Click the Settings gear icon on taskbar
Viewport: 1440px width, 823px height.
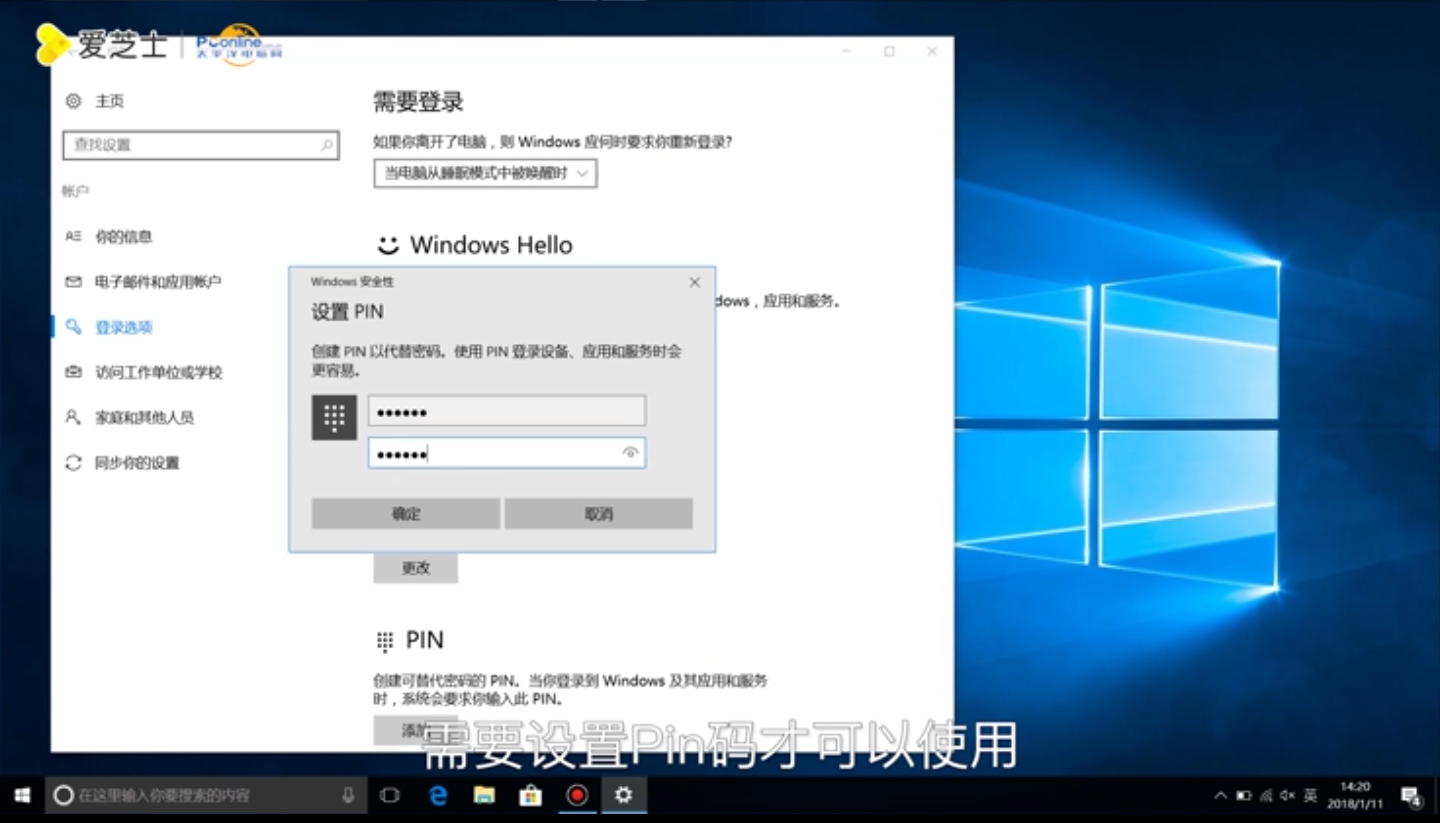click(x=623, y=796)
